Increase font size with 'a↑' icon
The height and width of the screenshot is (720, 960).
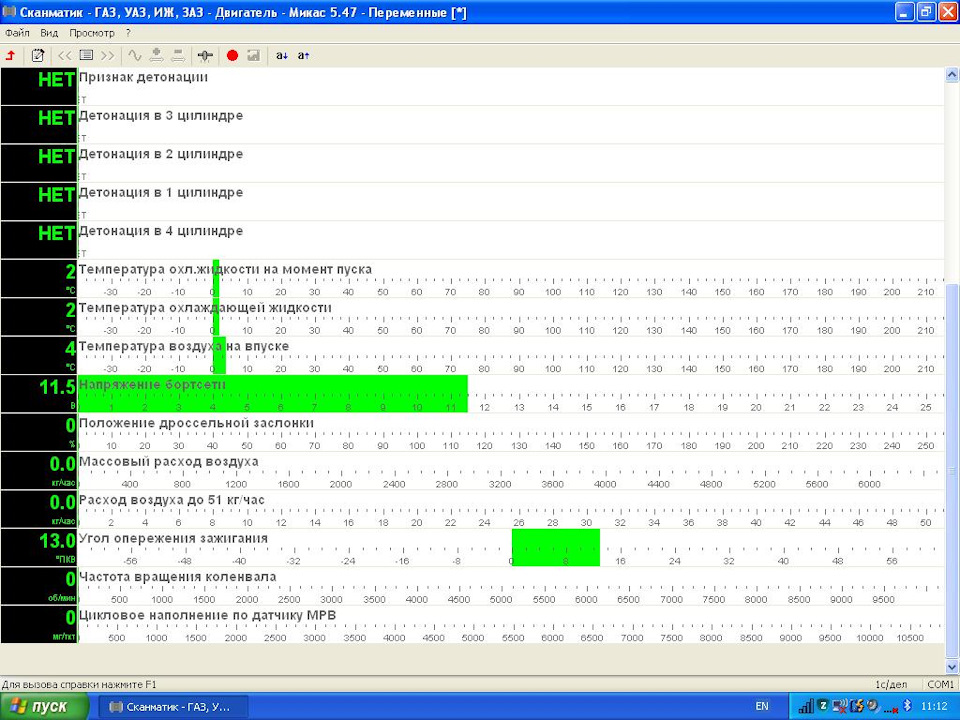point(303,56)
